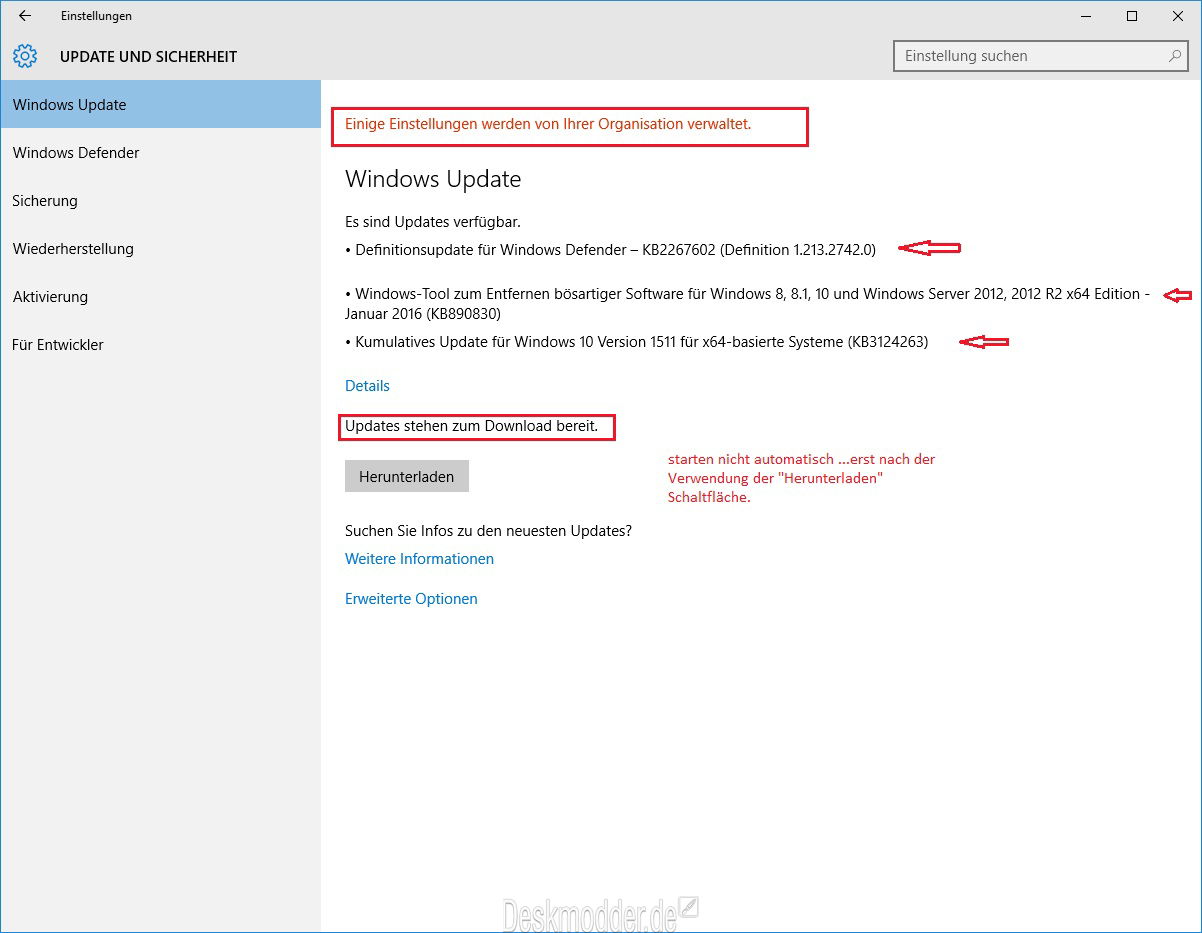Open Erweiterte Optionen link
This screenshot has height=933, width=1202.
[x=411, y=599]
